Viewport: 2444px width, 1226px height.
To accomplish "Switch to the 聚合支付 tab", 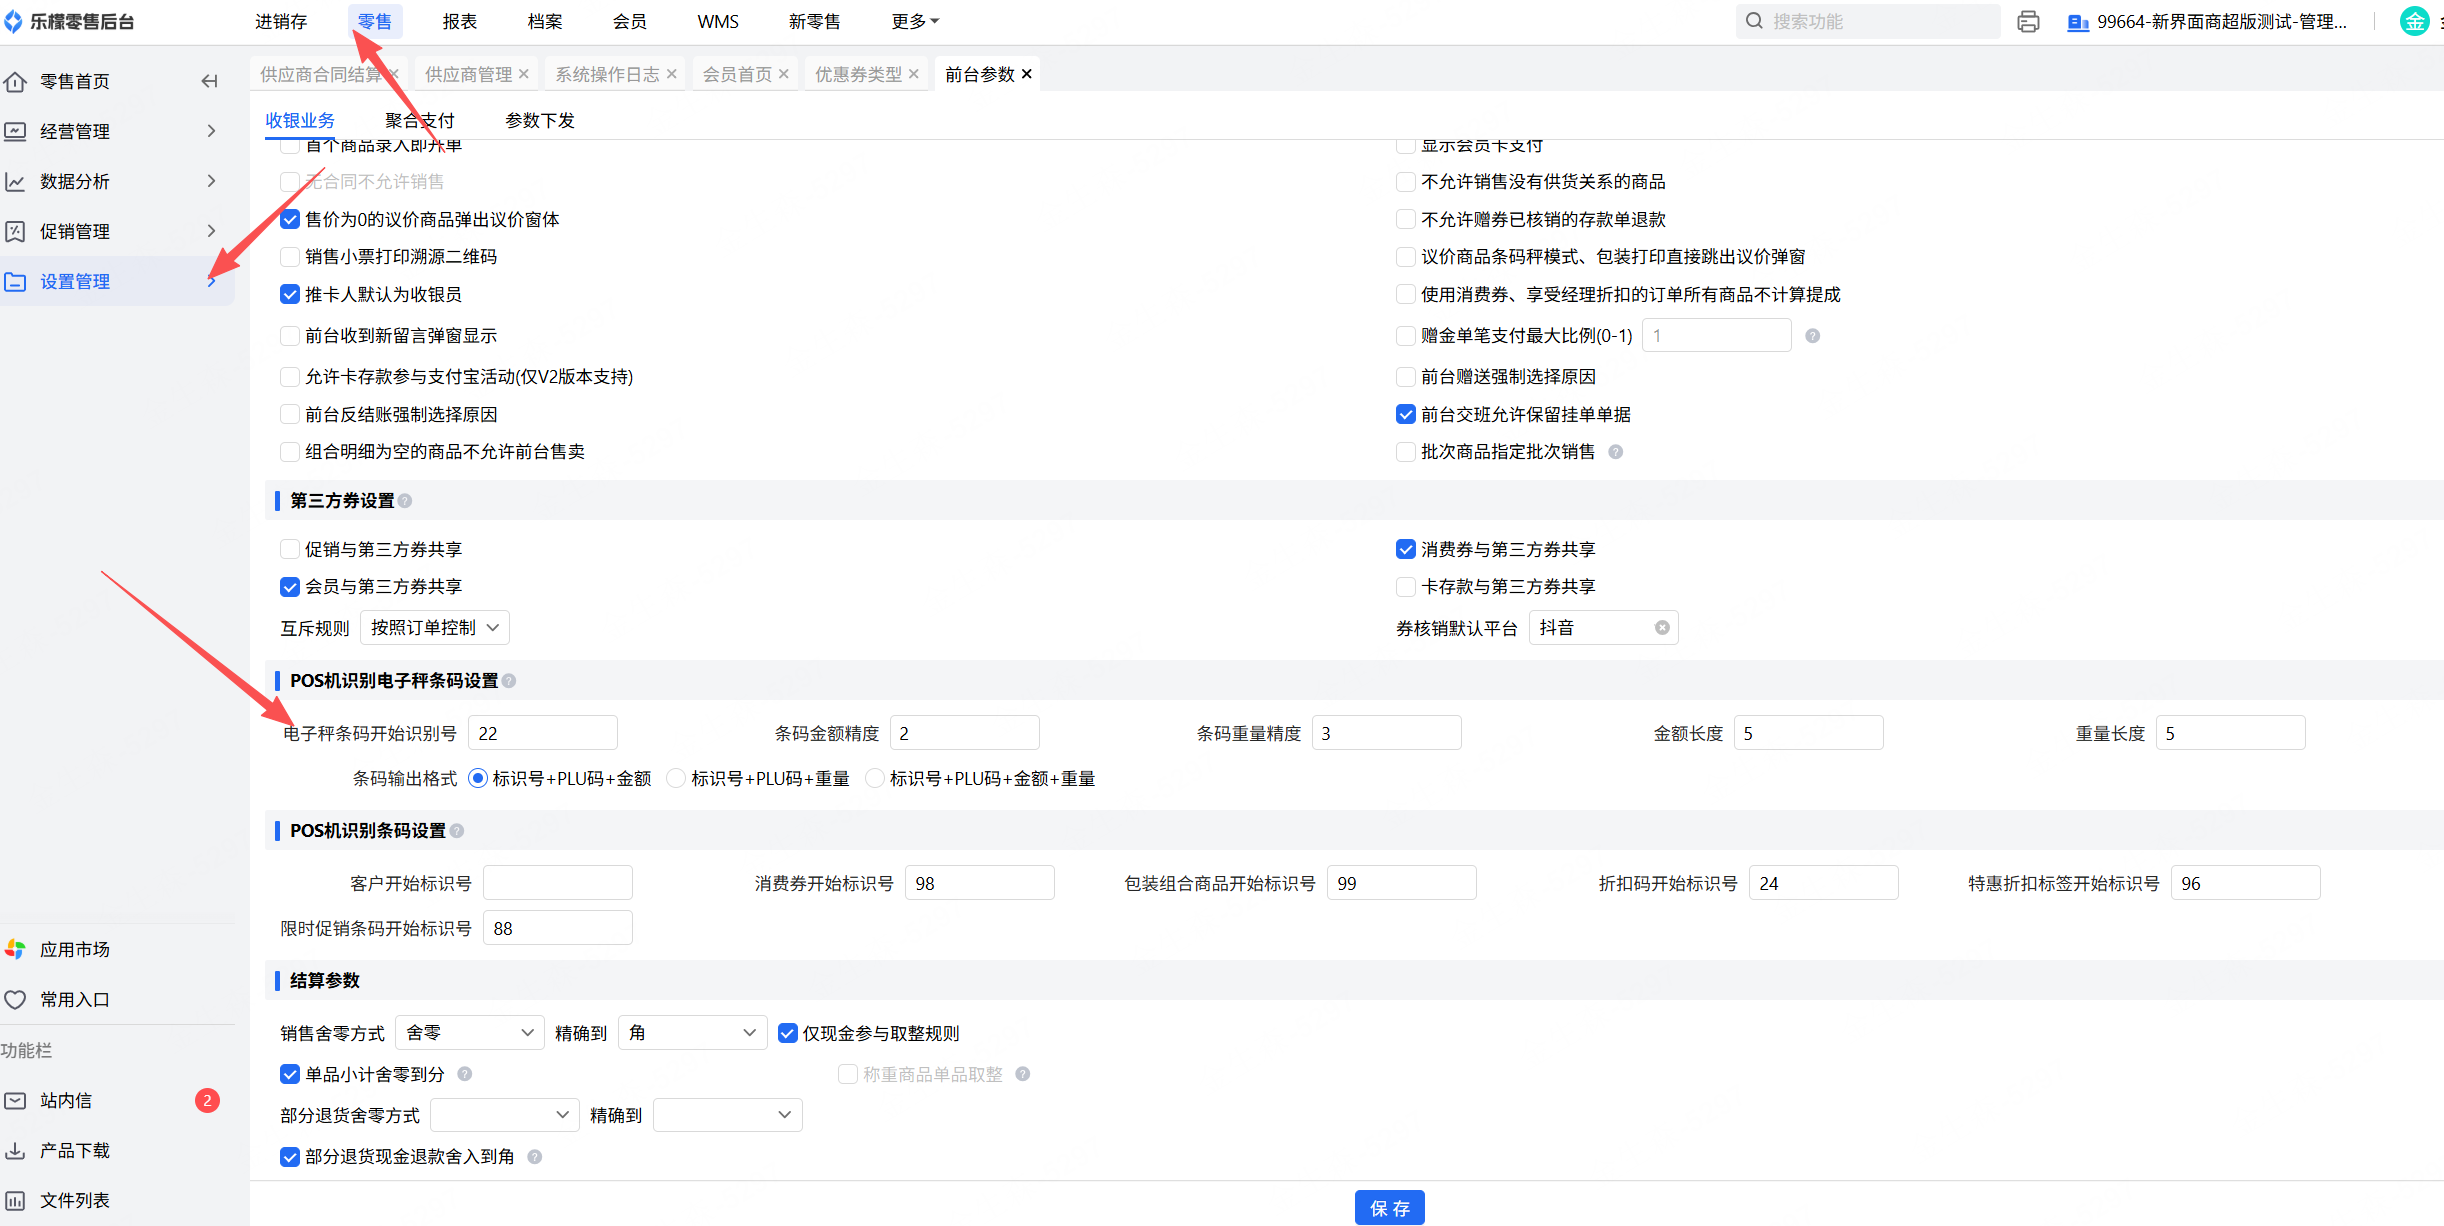I will (419, 120).
